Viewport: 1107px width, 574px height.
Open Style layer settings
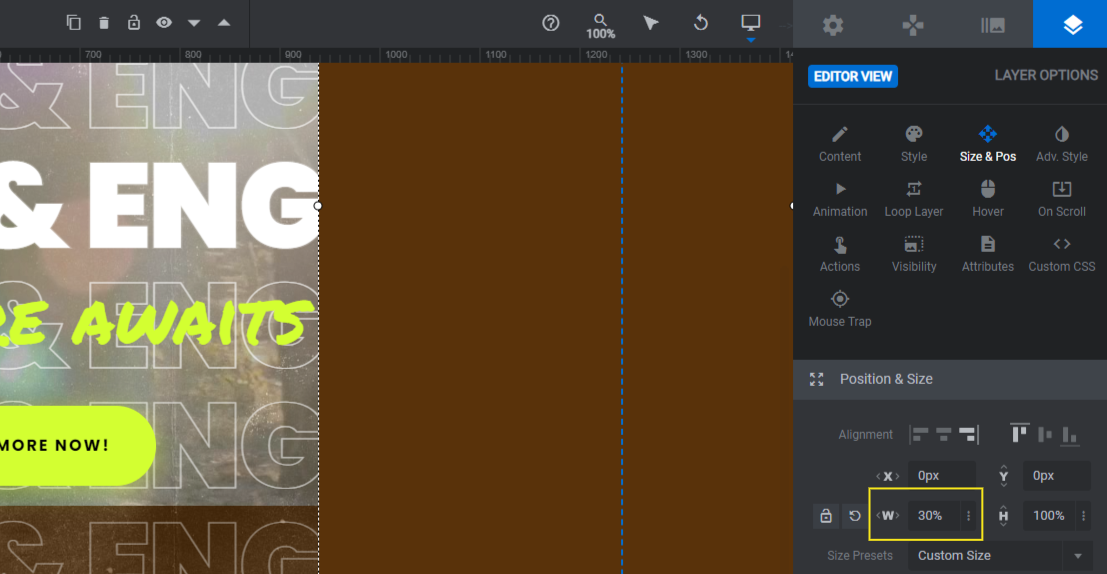click(914, 143)
